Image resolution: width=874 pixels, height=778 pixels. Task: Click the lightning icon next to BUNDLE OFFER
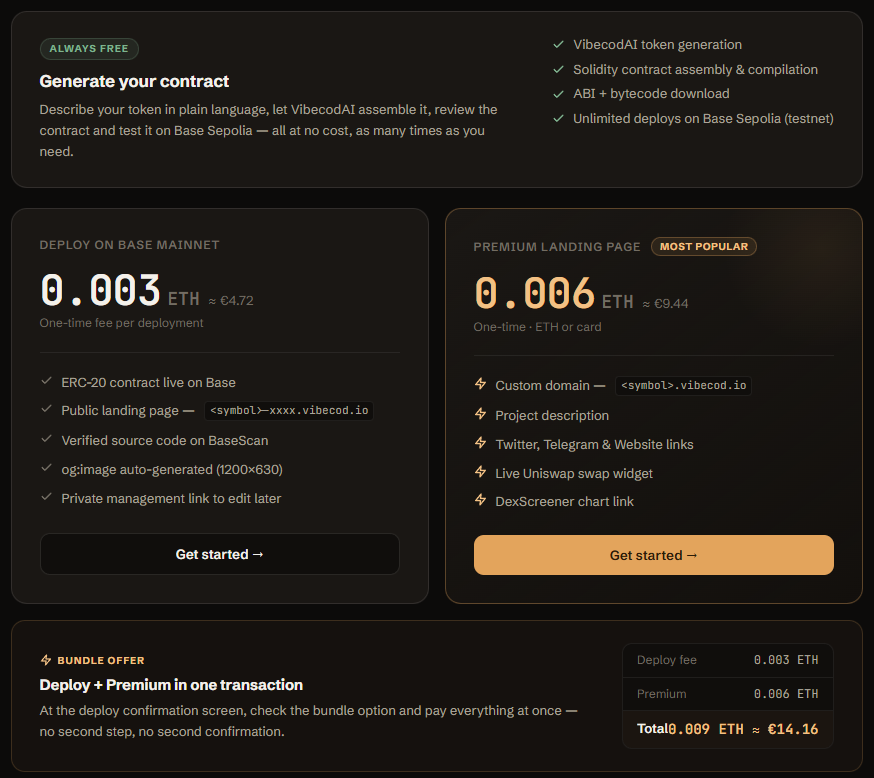coord(46,660)
